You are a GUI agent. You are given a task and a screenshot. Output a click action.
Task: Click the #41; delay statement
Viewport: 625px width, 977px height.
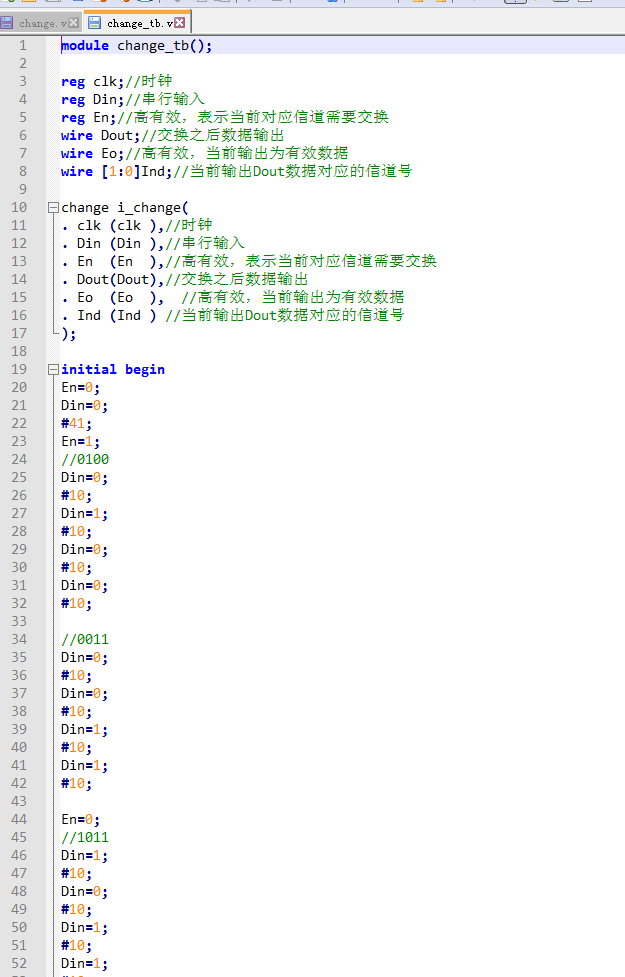point(74,423)
